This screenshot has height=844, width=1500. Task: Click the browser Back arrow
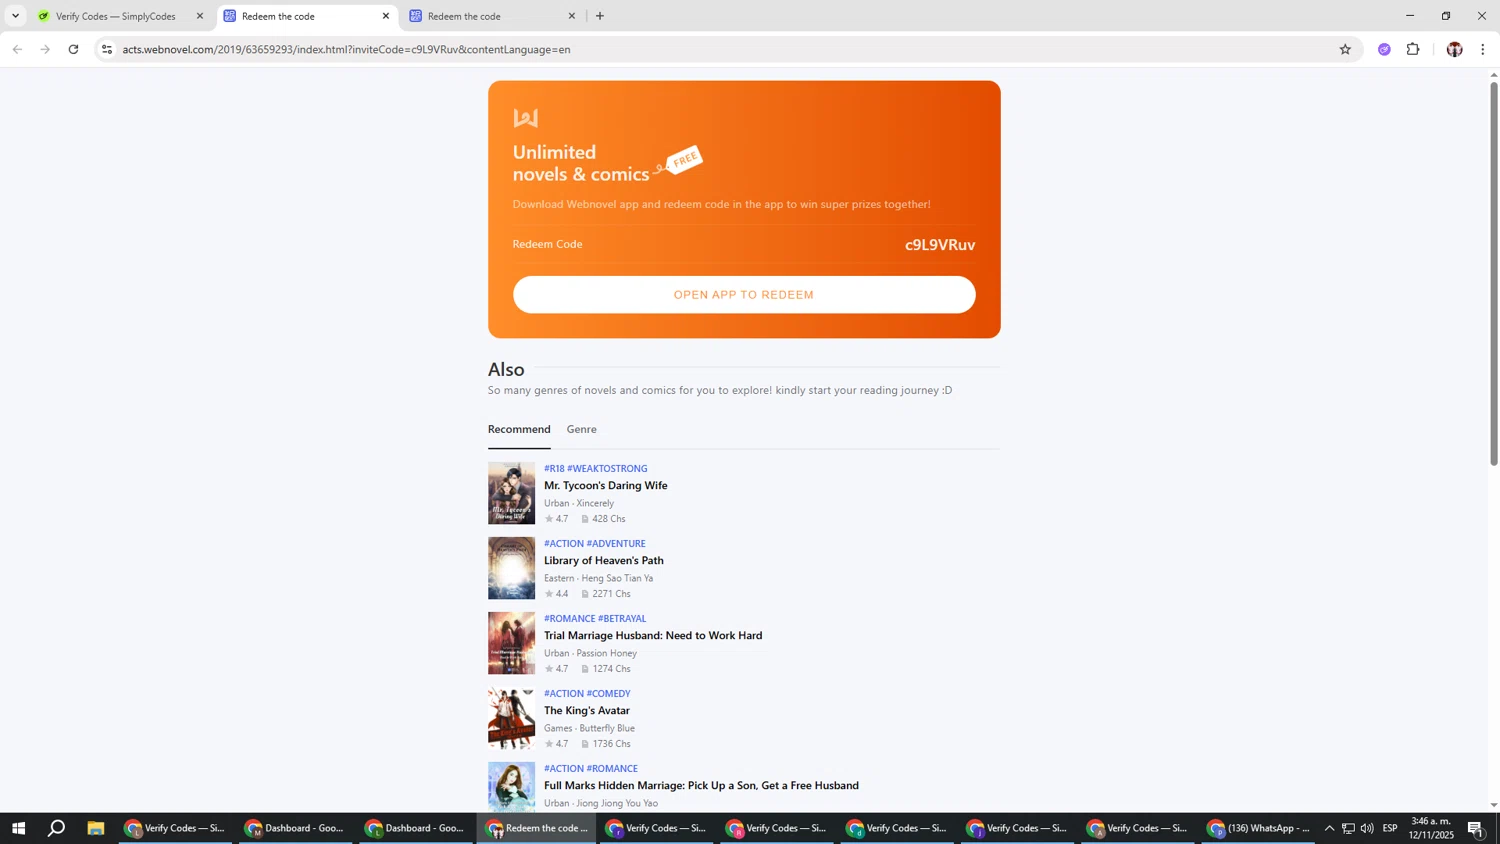17,49
